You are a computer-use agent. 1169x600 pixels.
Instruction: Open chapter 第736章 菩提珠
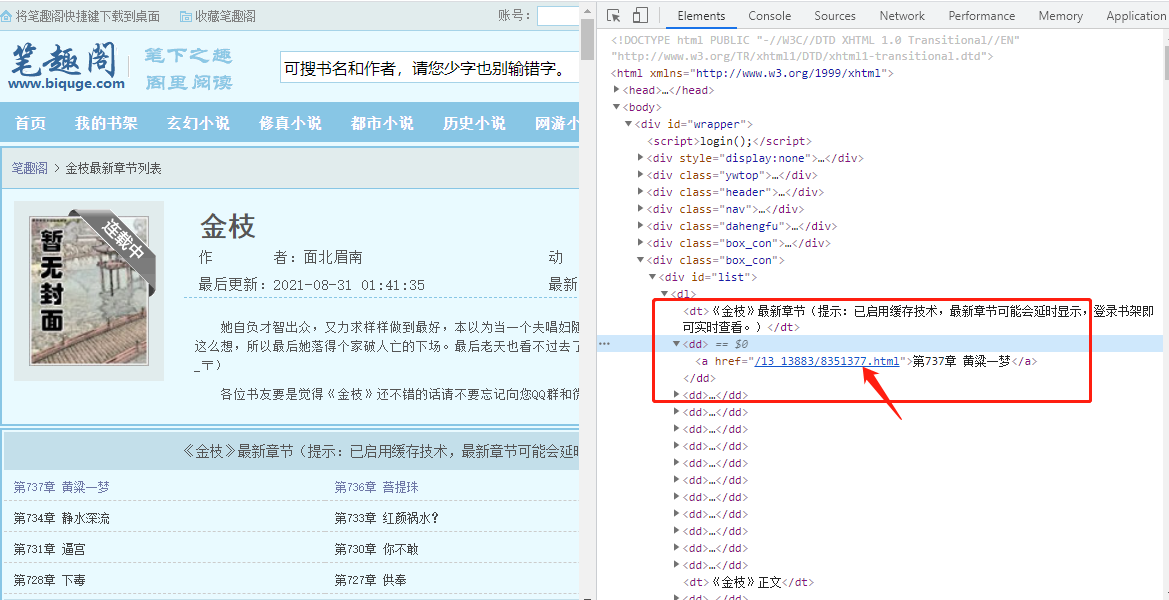[x=376, y=487]
